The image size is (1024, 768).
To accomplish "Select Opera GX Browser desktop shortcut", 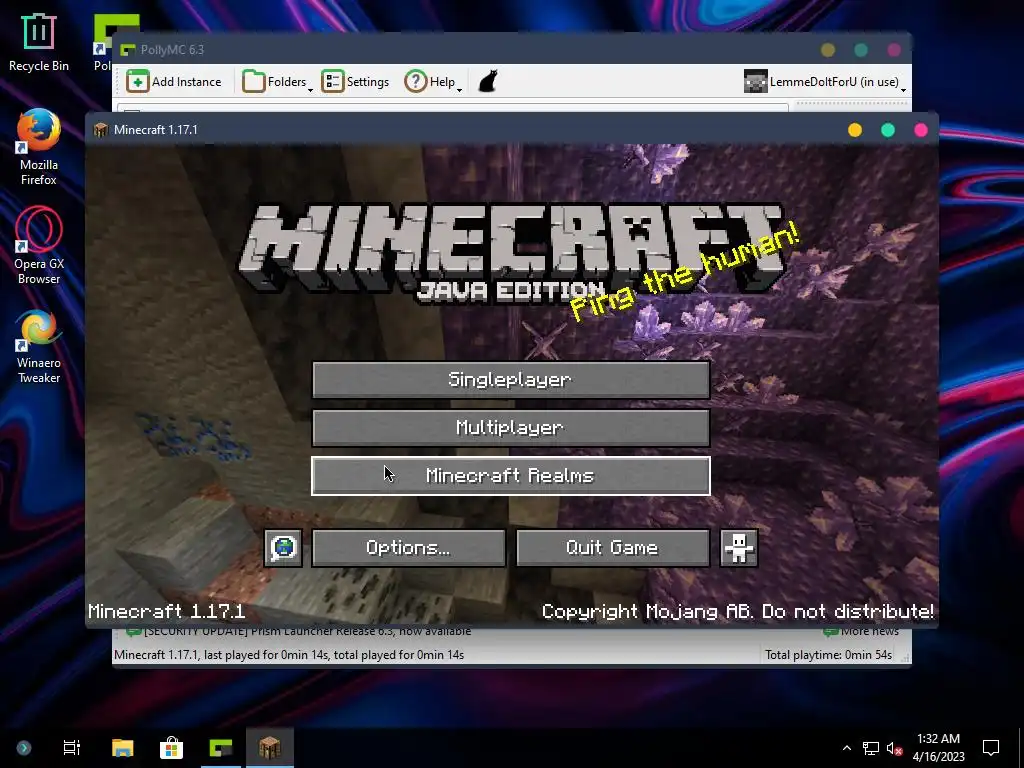I will point(39,246).
